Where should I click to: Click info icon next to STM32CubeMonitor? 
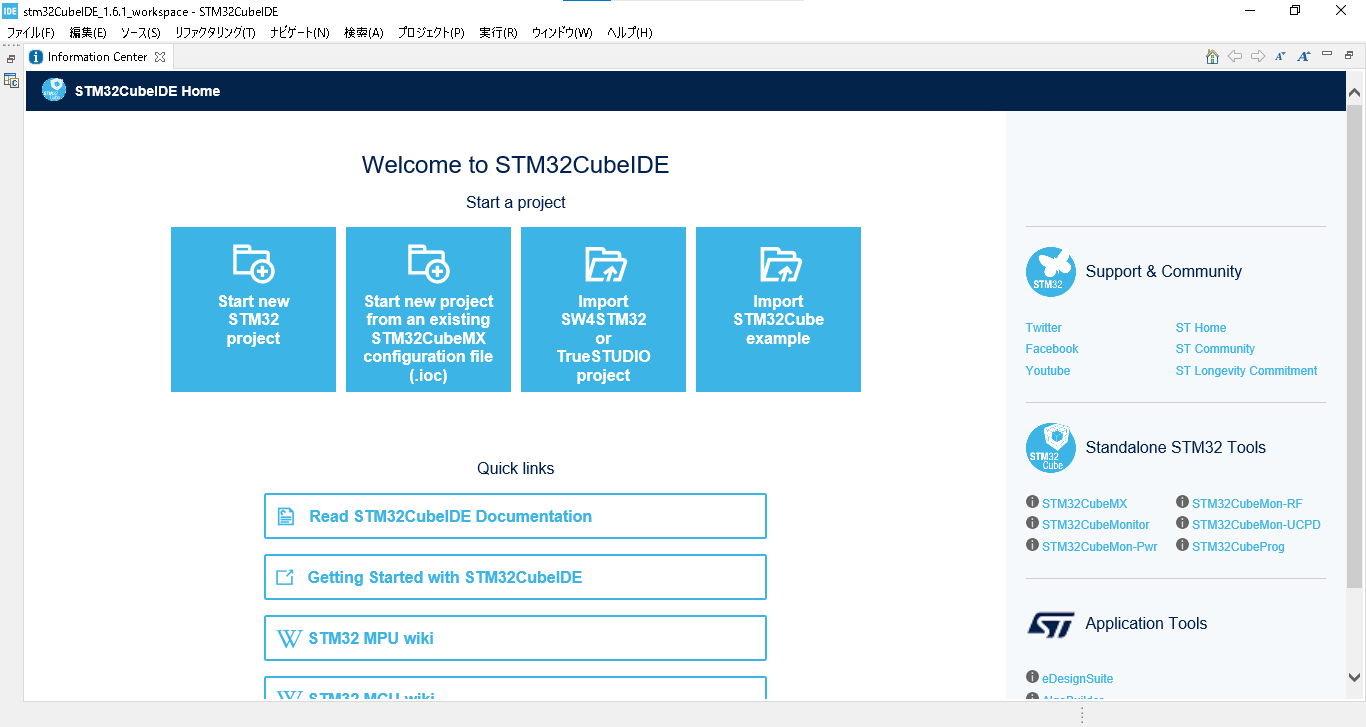pos(1033,523)
